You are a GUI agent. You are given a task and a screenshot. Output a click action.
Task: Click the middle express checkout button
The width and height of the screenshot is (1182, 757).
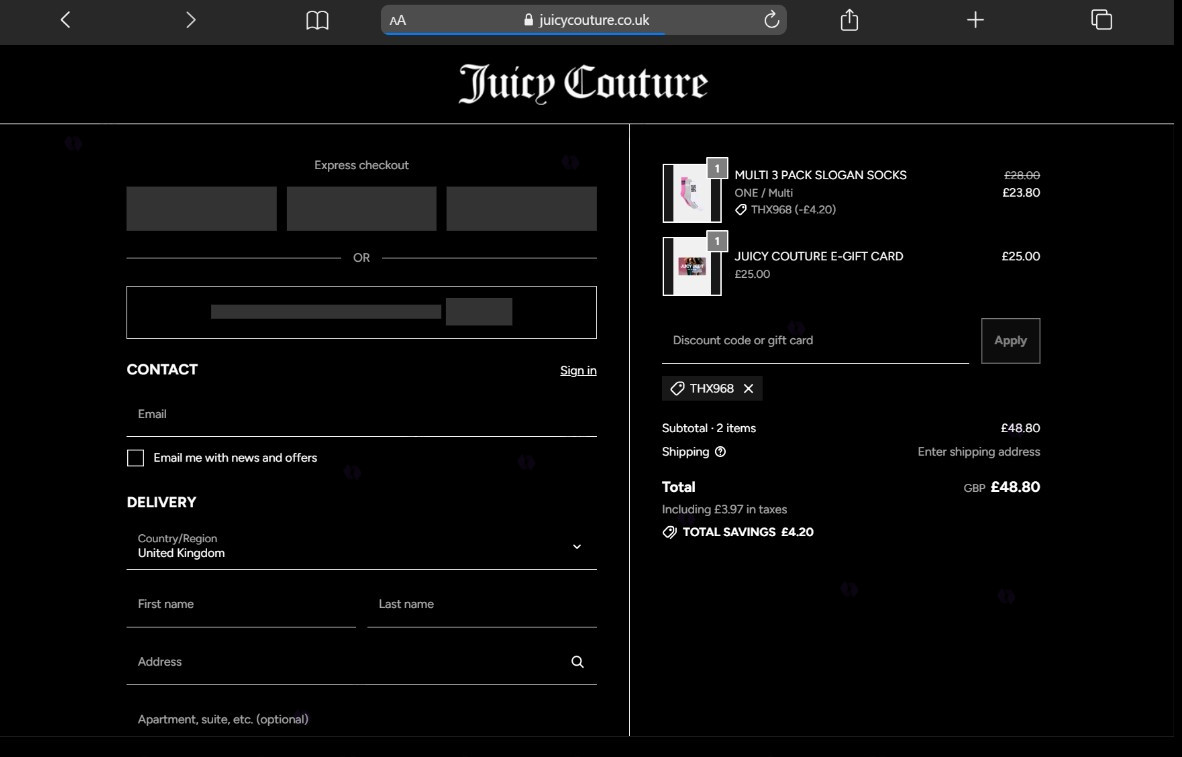pyautogui.click(x=361, y=209)
